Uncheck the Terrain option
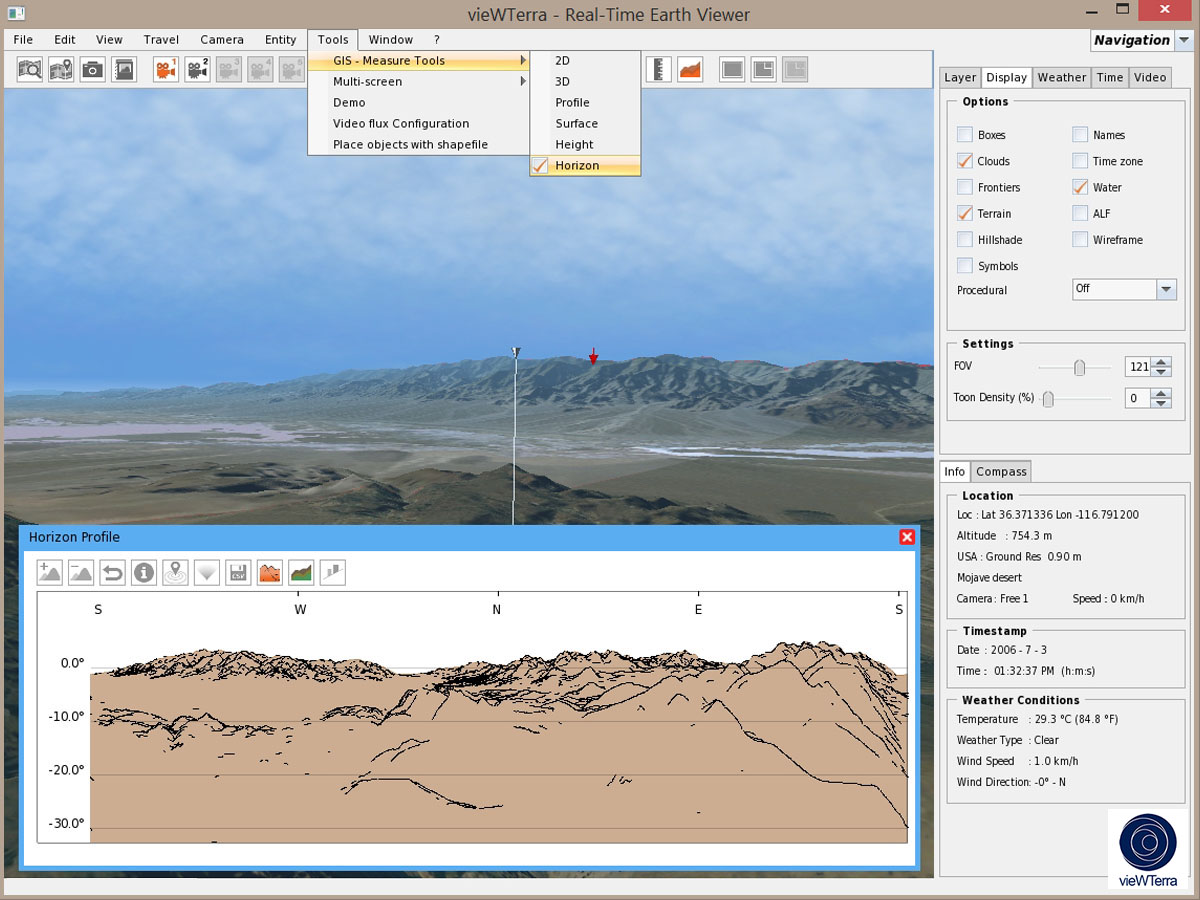The image size is (1200, 900). 964,213
